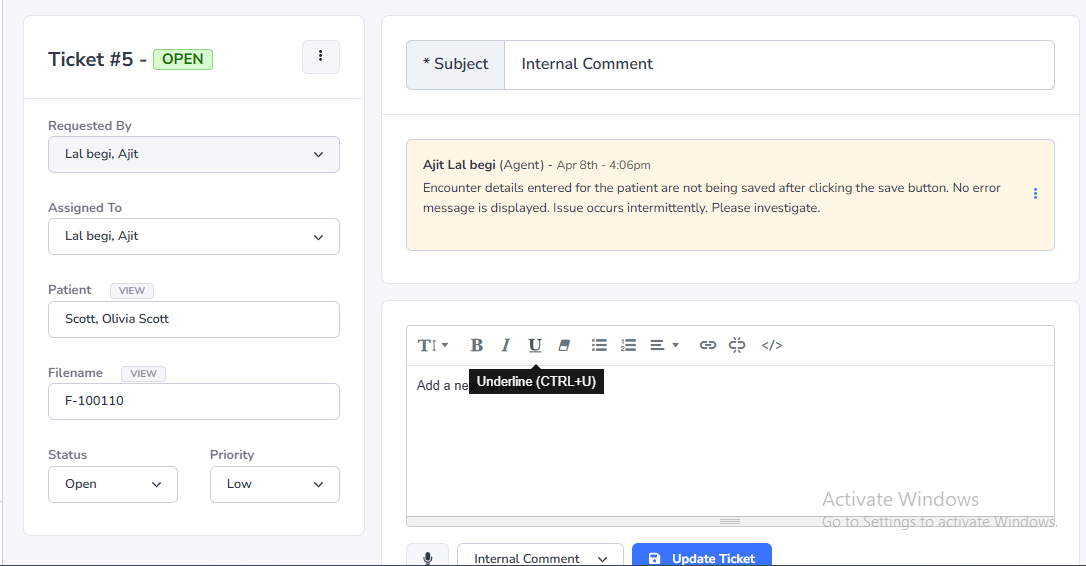
Task: Click the Update Ticket button
Action: point(701,557)
